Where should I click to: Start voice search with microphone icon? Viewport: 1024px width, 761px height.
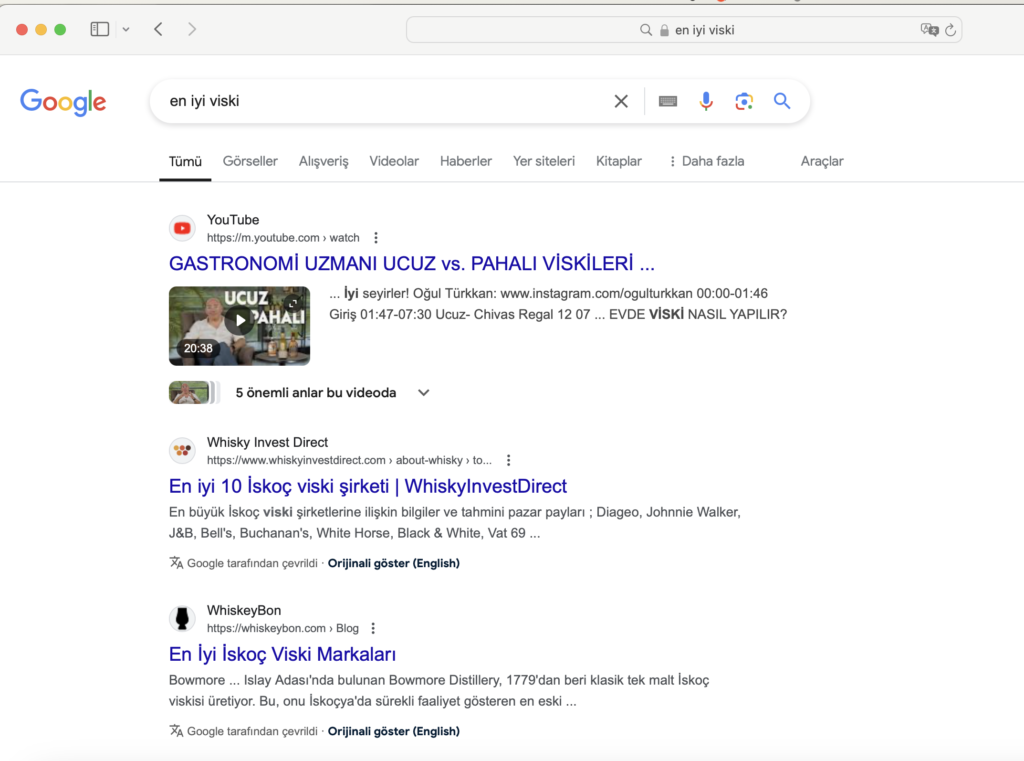point(706,101)
